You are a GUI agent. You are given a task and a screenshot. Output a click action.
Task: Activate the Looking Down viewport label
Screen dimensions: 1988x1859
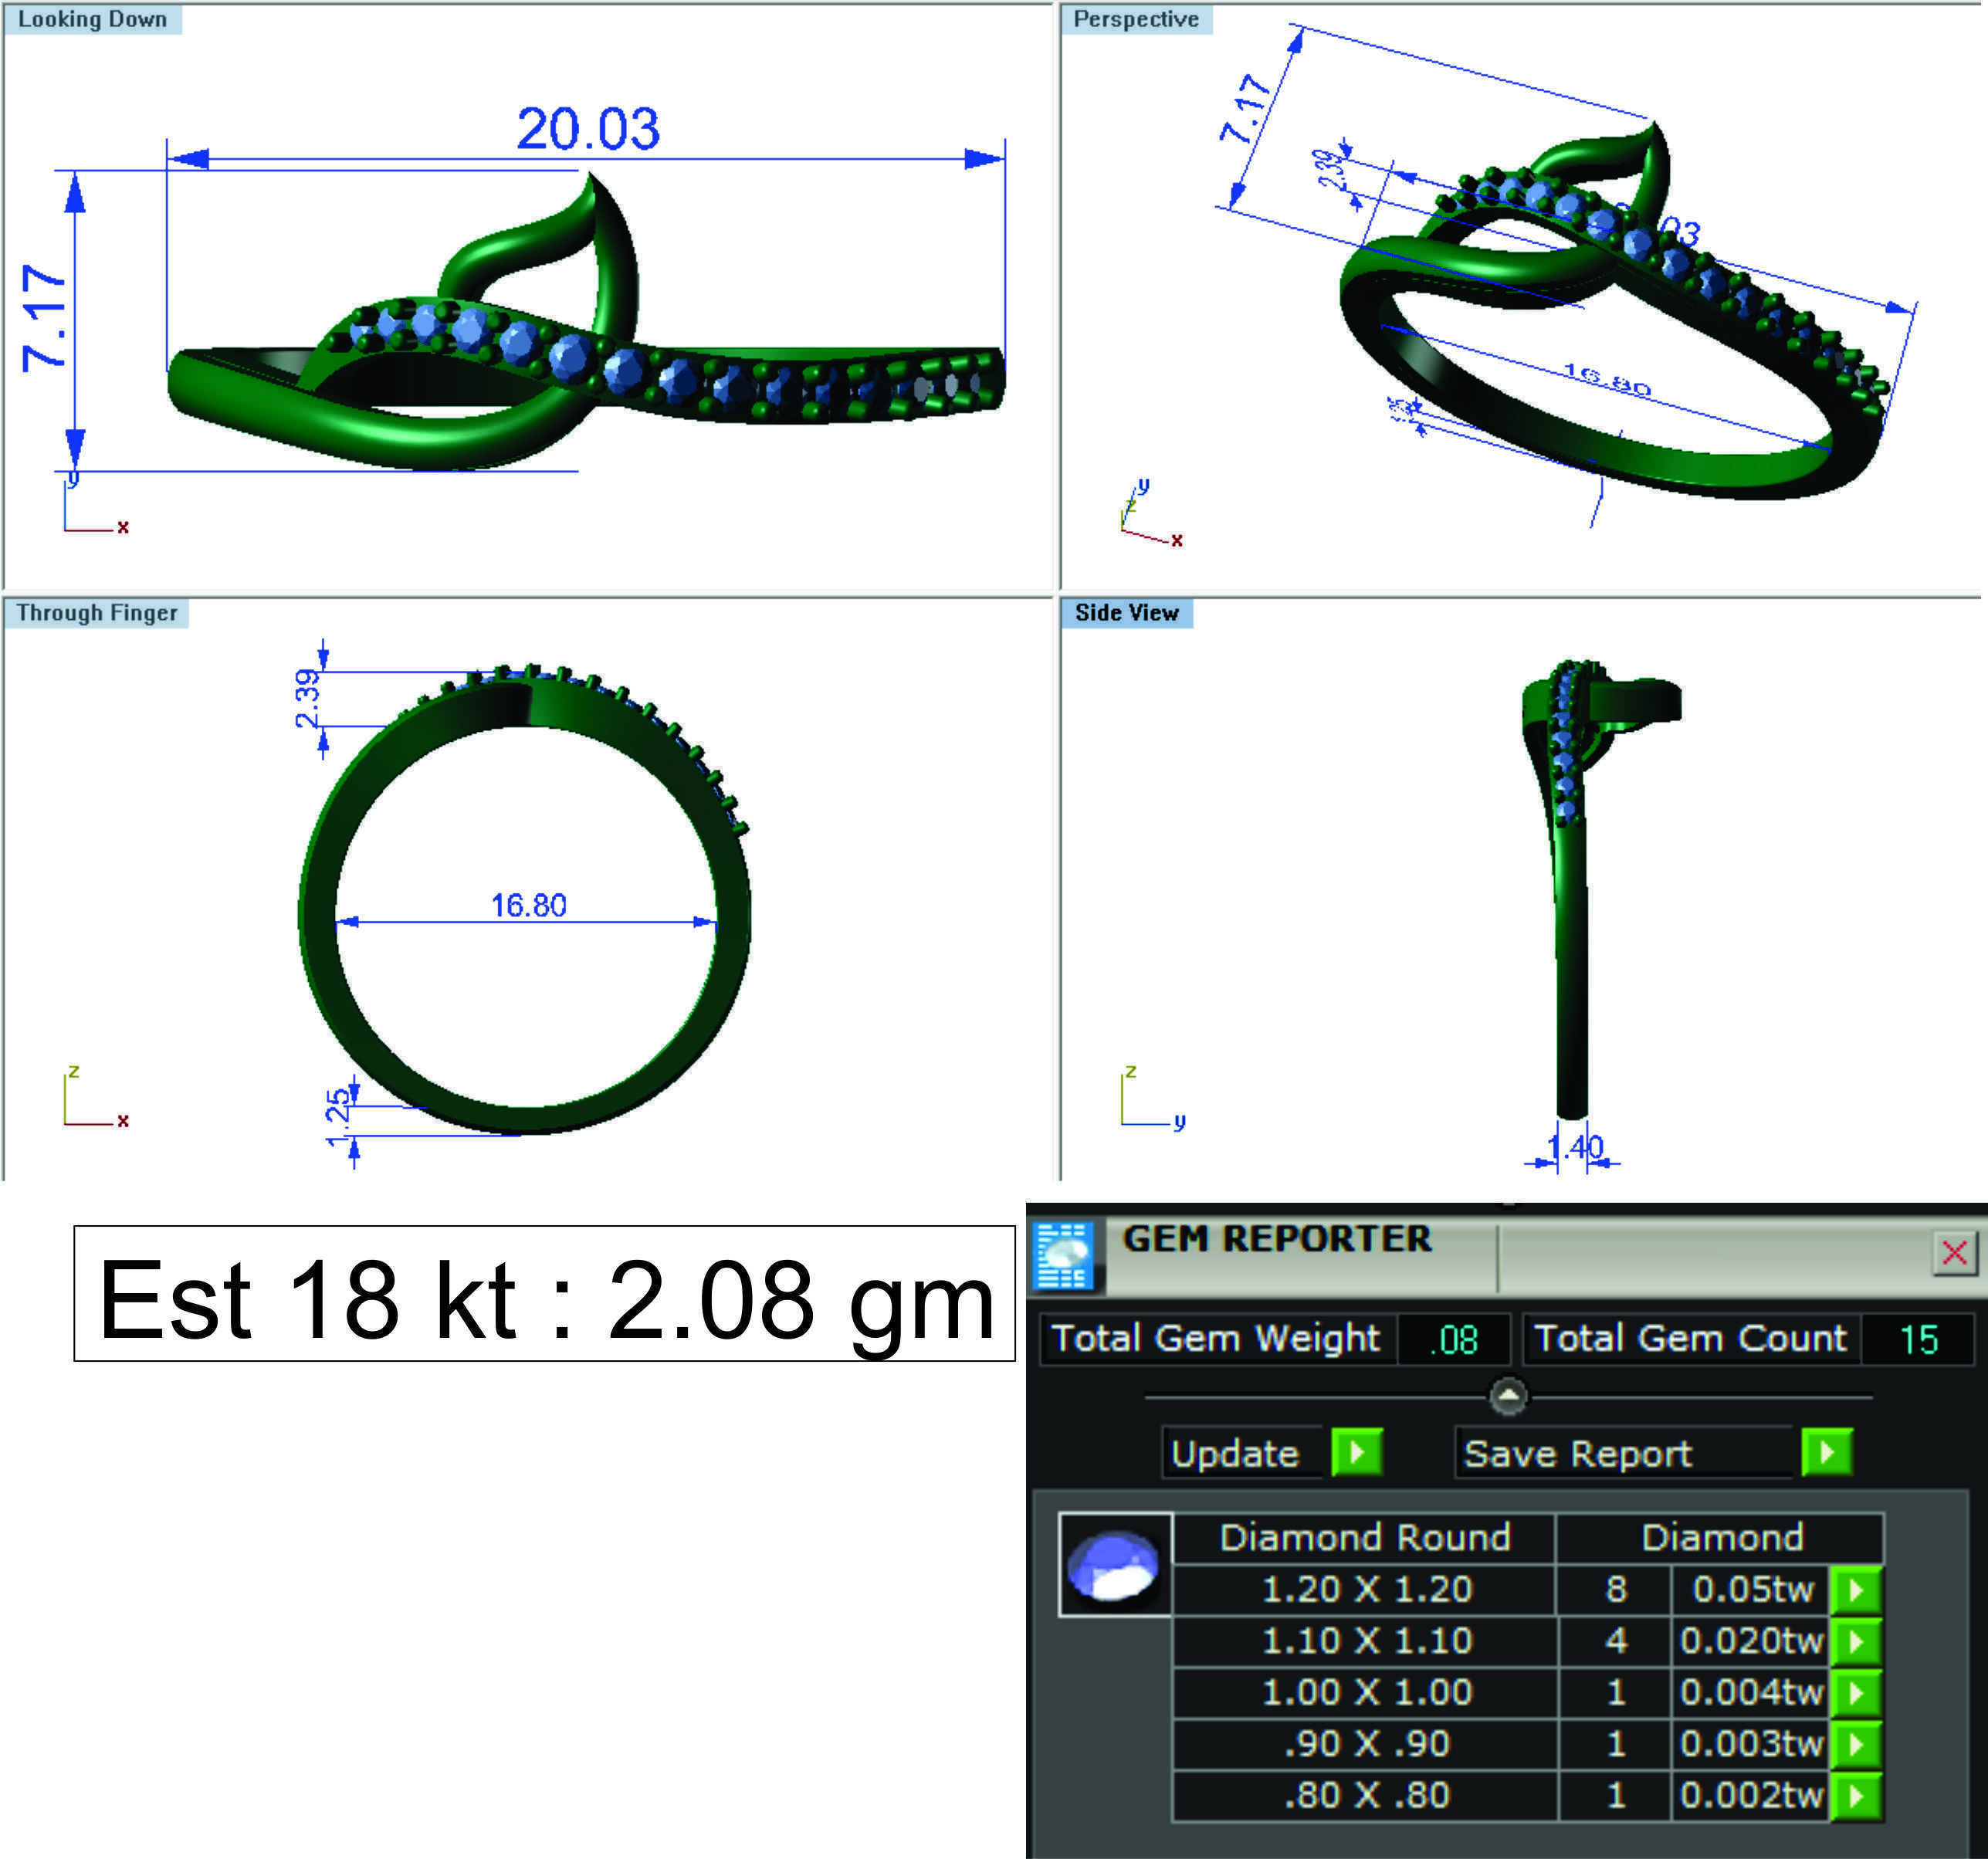92,20
